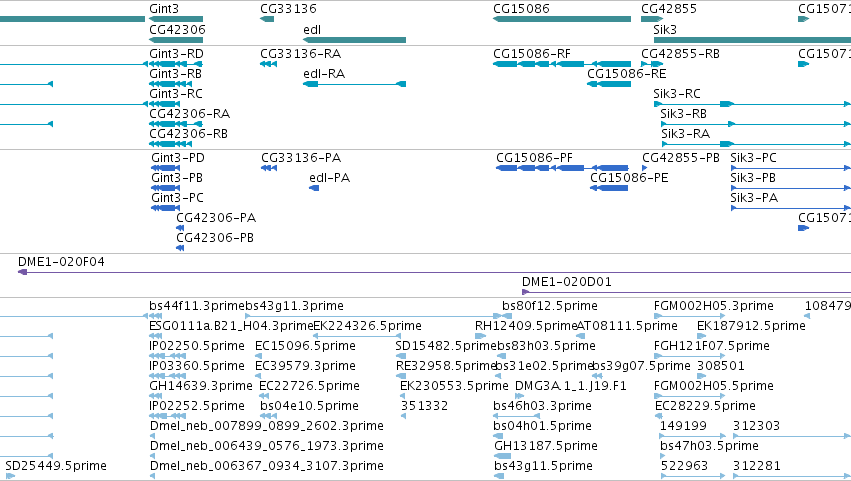Click the bs83h03.5prime EST label

pyautogui.click(x=547, y=346)
